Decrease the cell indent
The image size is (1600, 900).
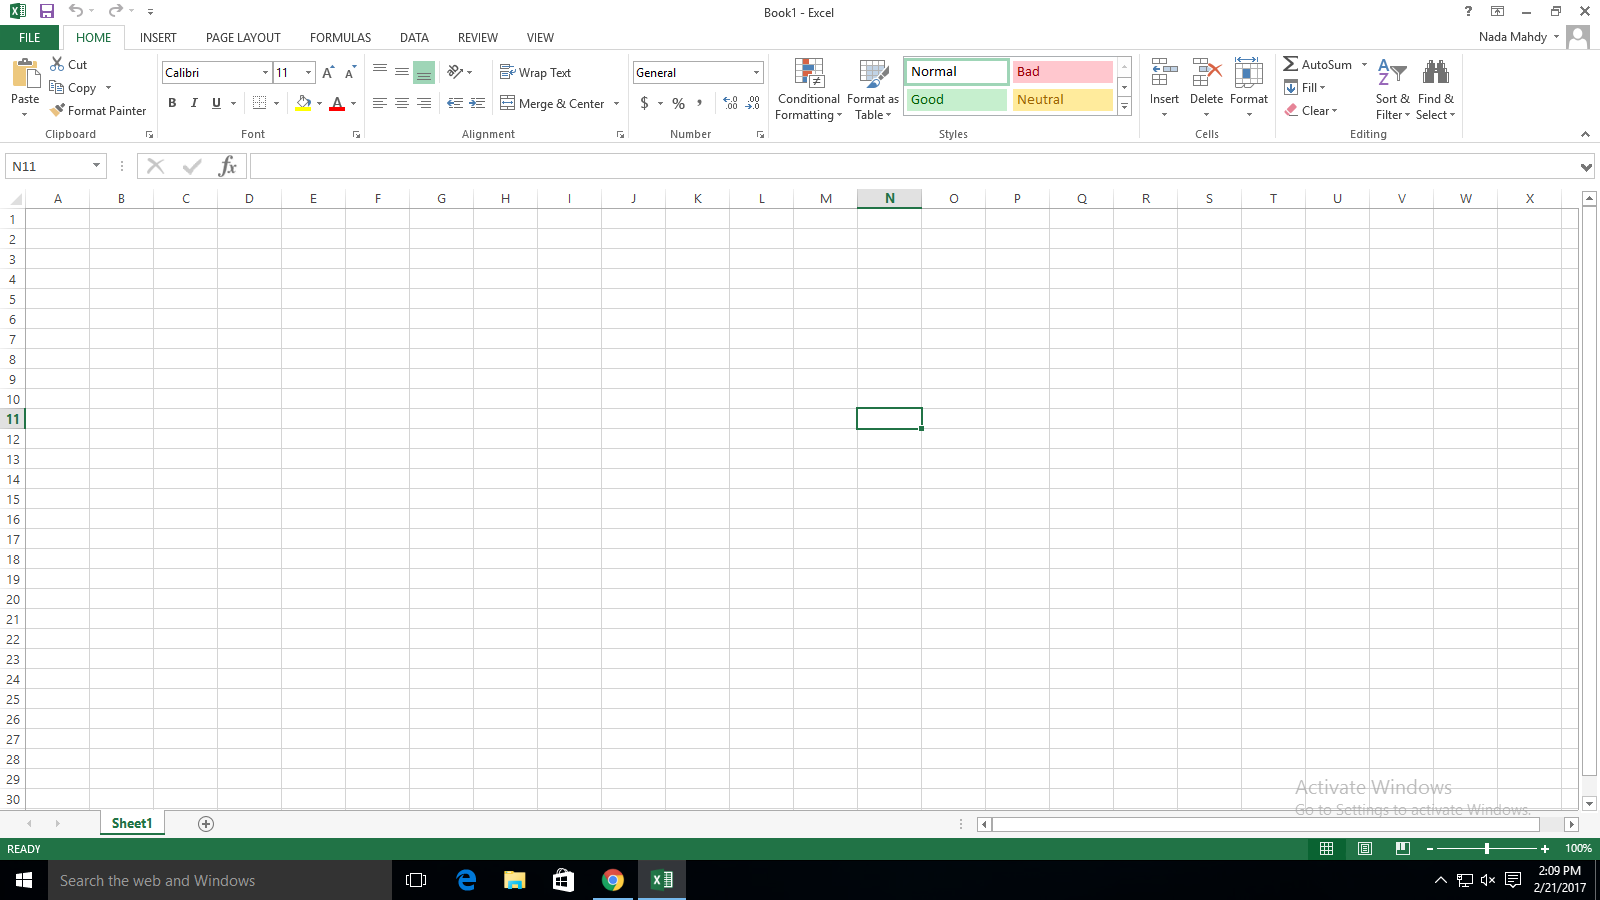(455, 103)
